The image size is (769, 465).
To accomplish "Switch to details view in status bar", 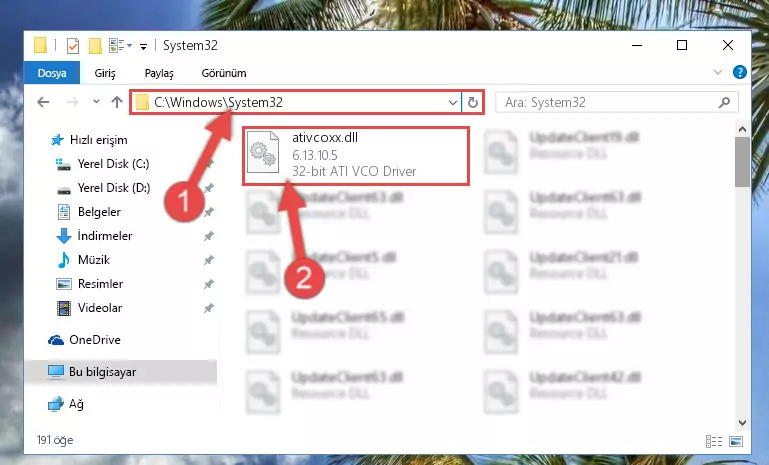I will pos(714,441).
